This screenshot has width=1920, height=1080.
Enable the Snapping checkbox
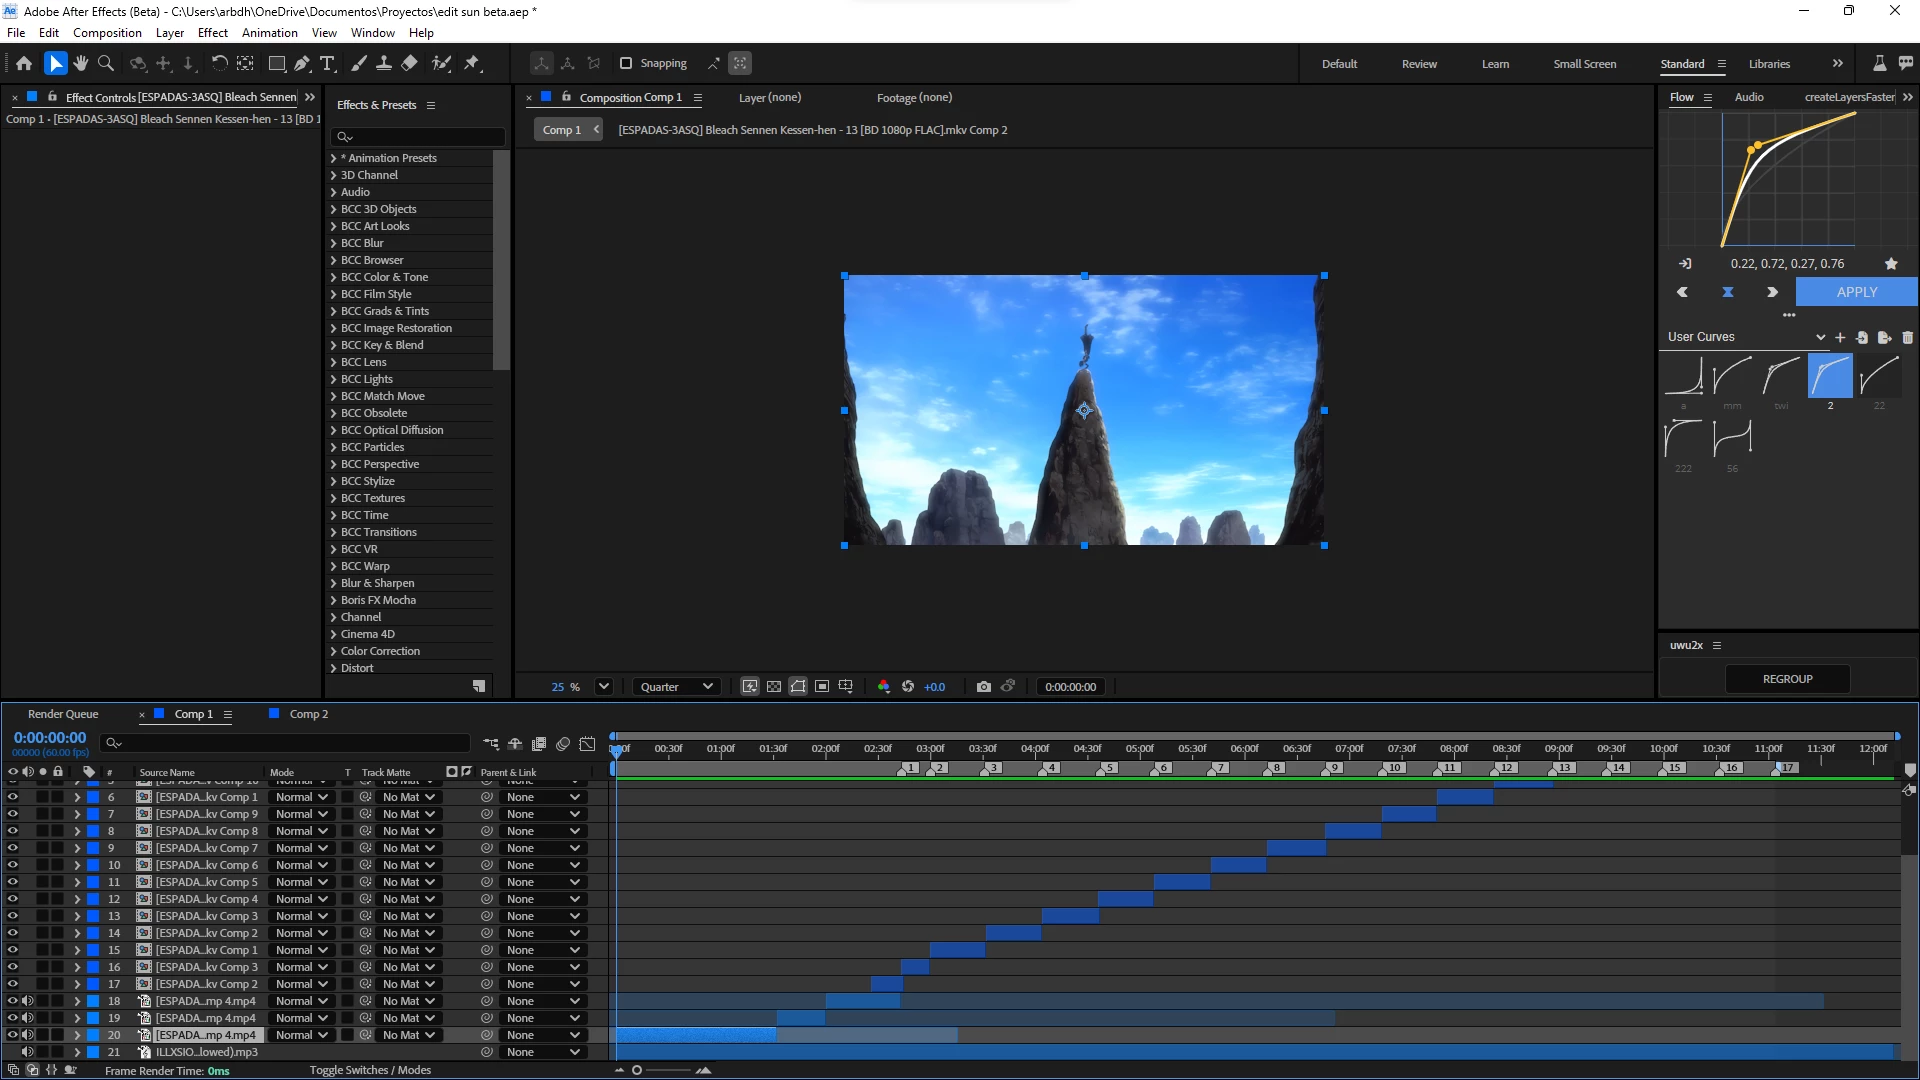coord(626,63)
